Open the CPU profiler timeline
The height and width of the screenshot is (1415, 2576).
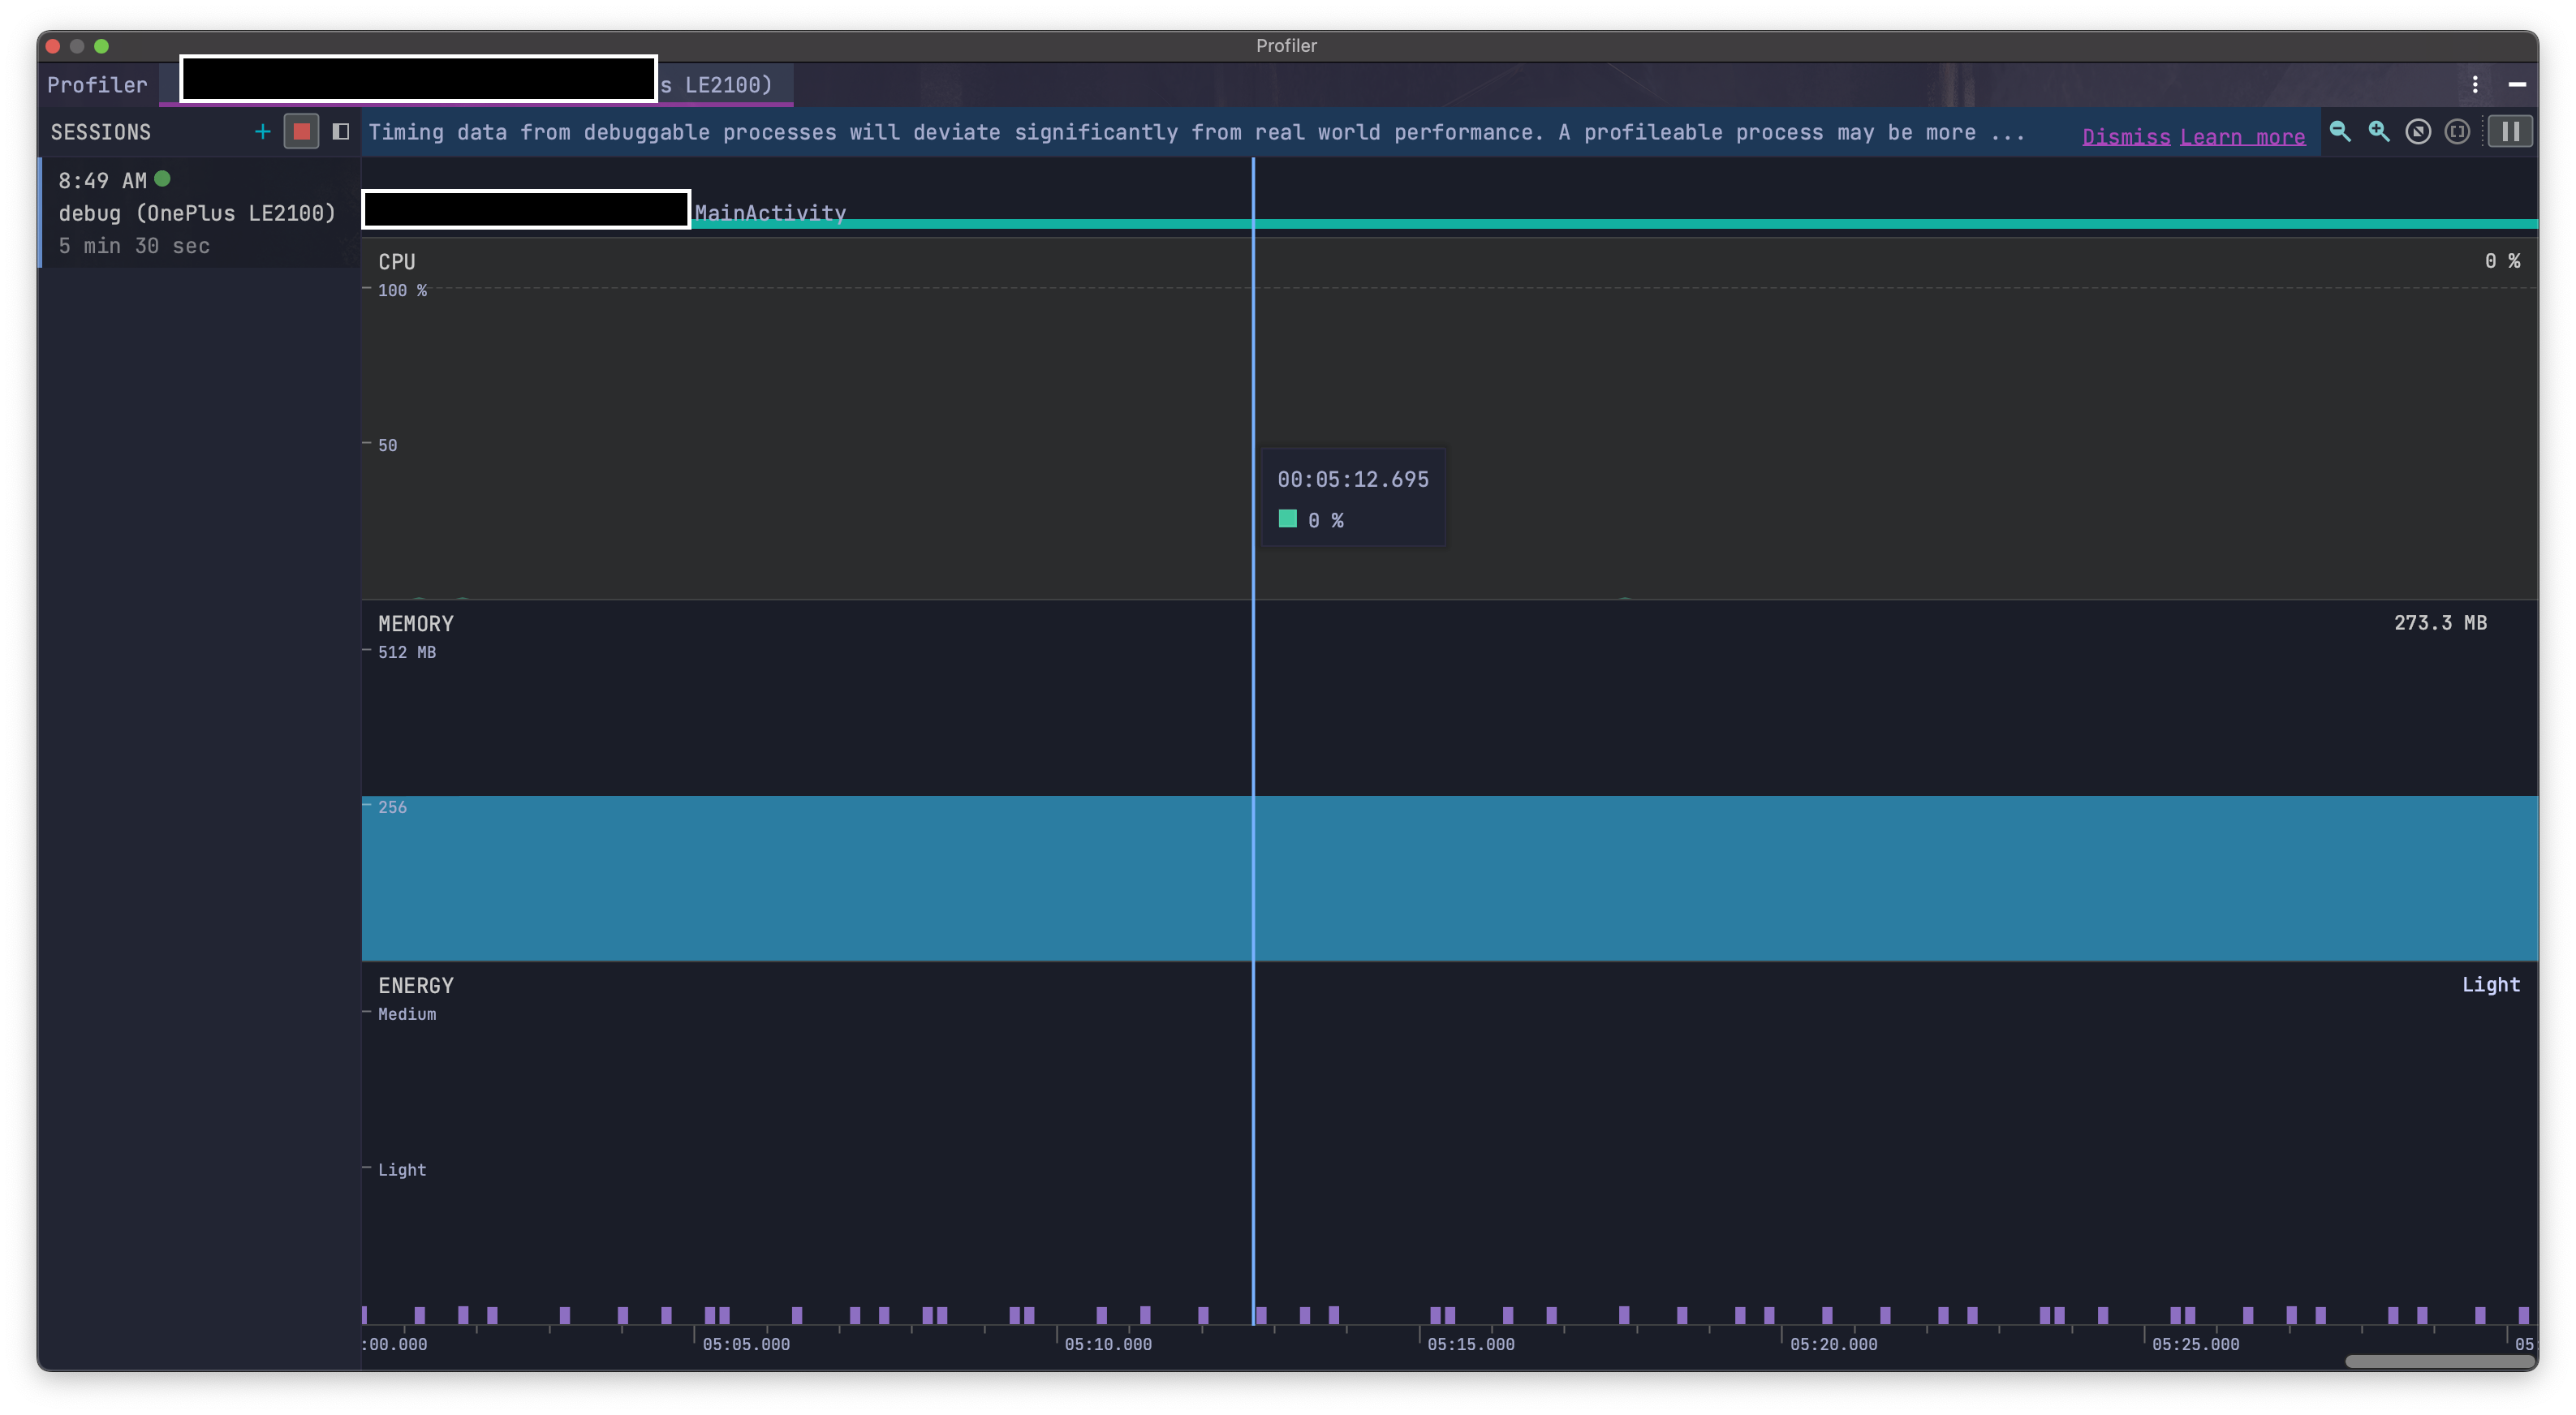tap(800, 420)
